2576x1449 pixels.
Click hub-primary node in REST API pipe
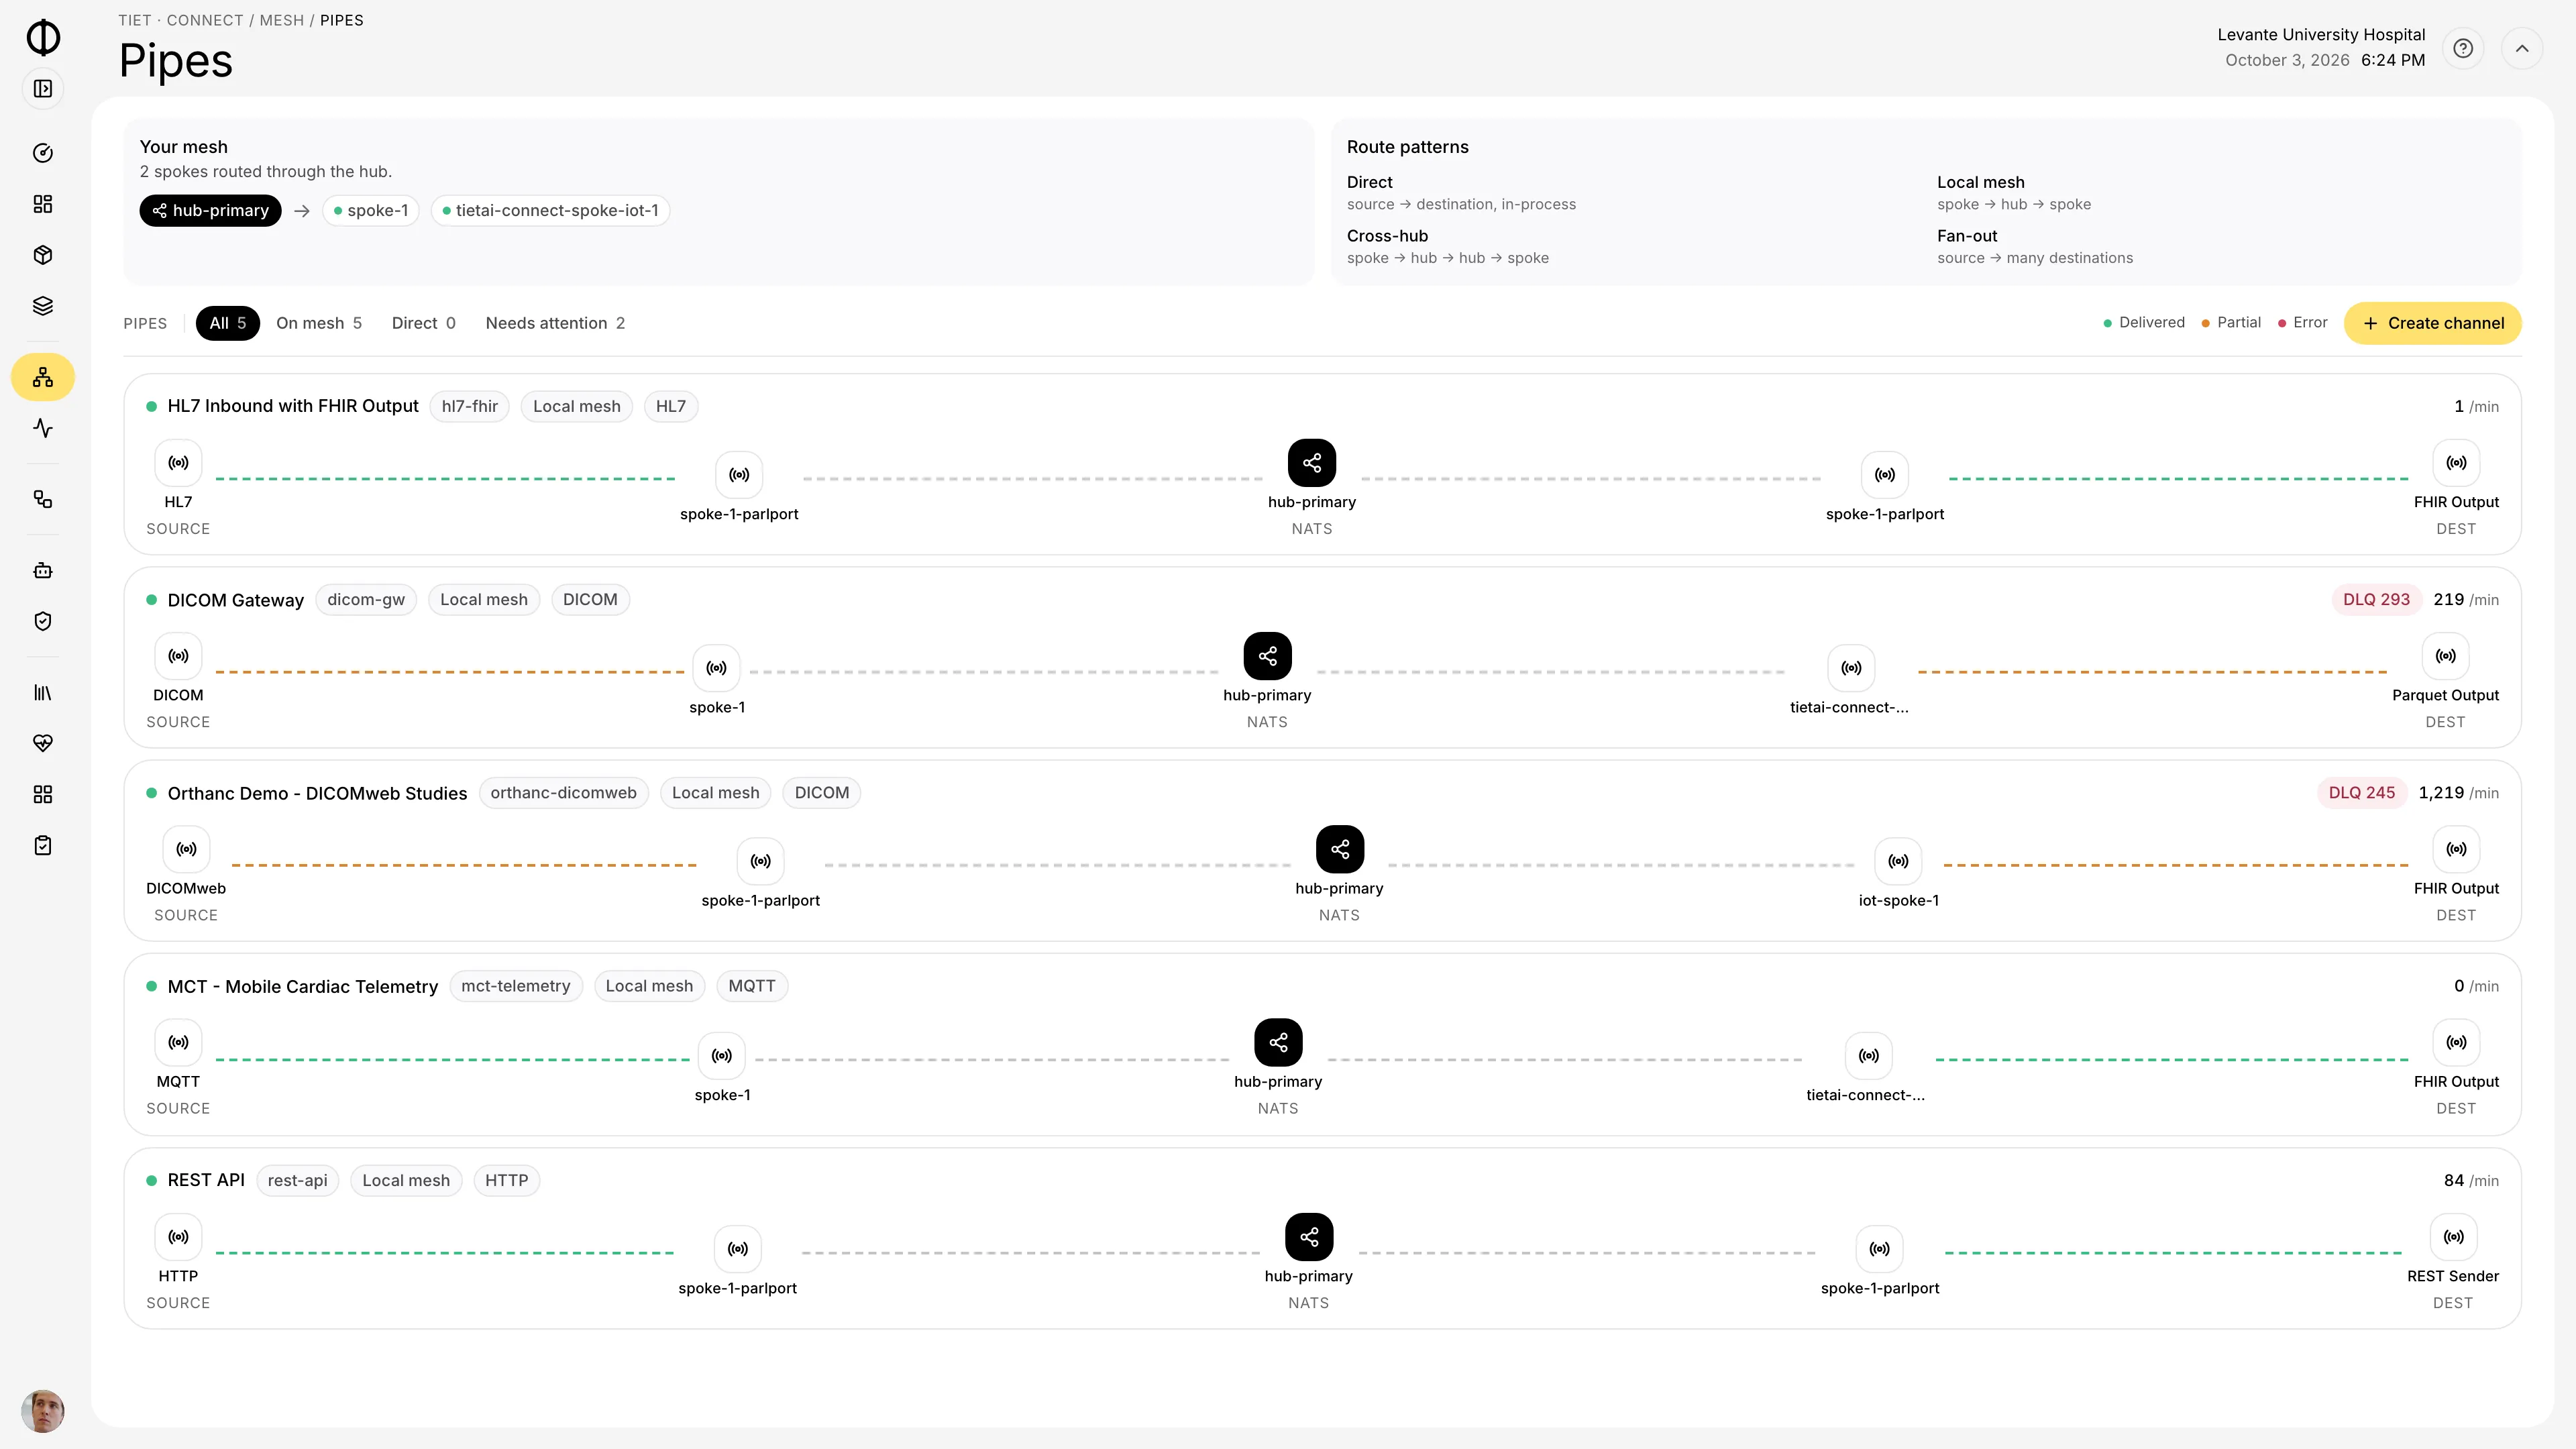pyautogui.click(x=1309, y=1237)
